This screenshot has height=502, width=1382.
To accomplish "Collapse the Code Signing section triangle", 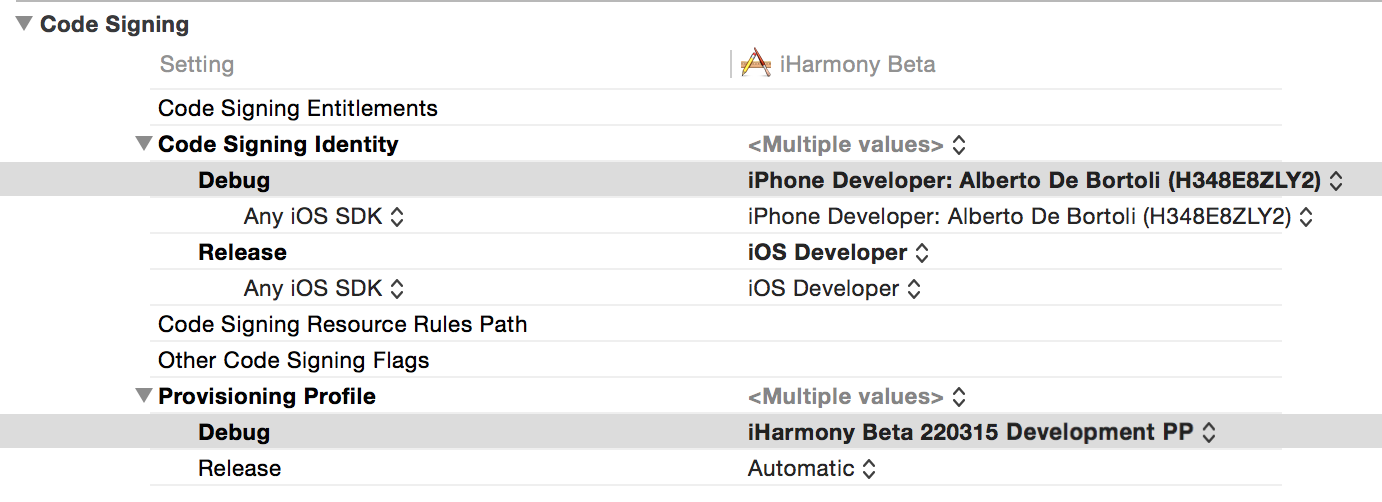I will point(24,25).
